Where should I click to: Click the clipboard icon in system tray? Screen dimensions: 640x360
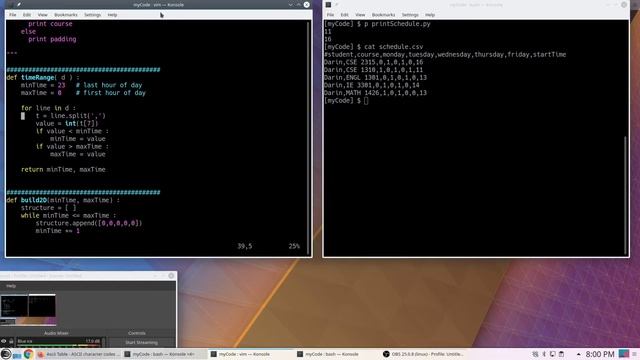click(x=562, y=354)
